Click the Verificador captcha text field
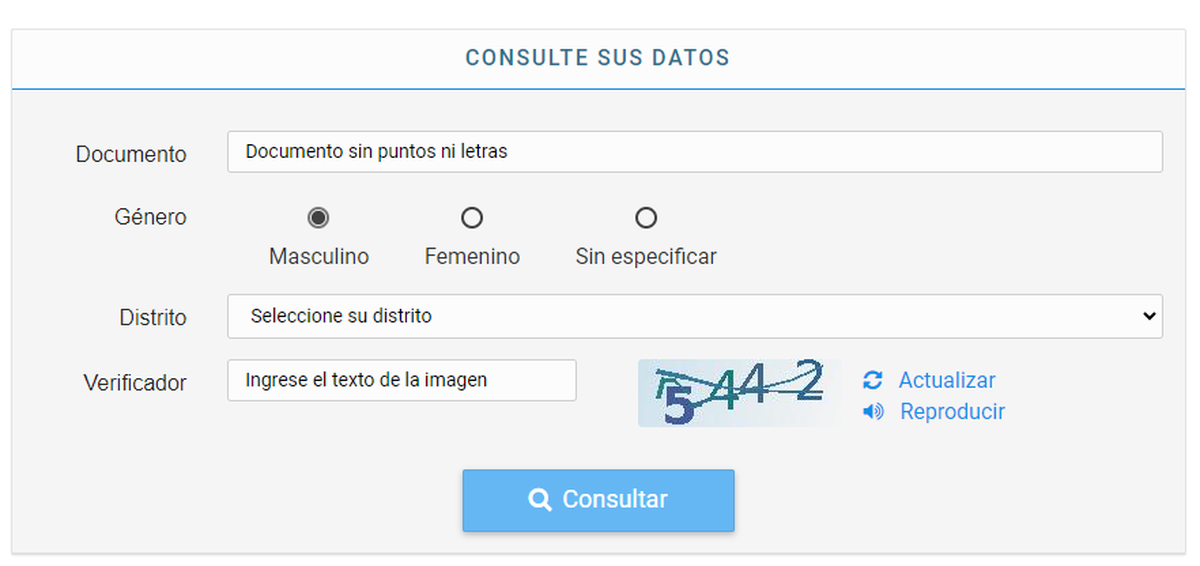The width and height of the screenshot is (1200, 566). pos(401,380)
